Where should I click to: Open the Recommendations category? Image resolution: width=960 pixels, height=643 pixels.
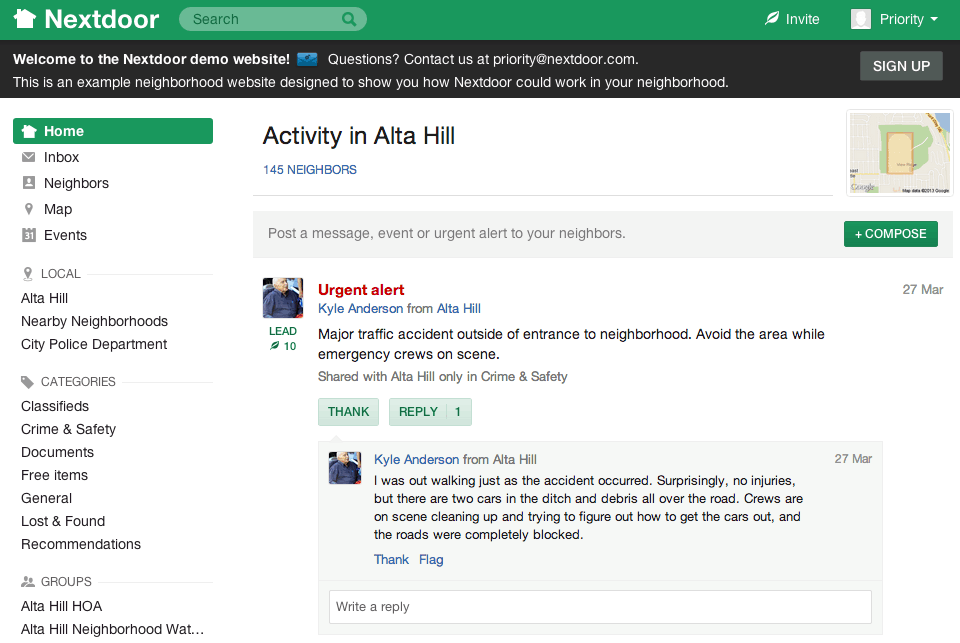click(80, 544)
